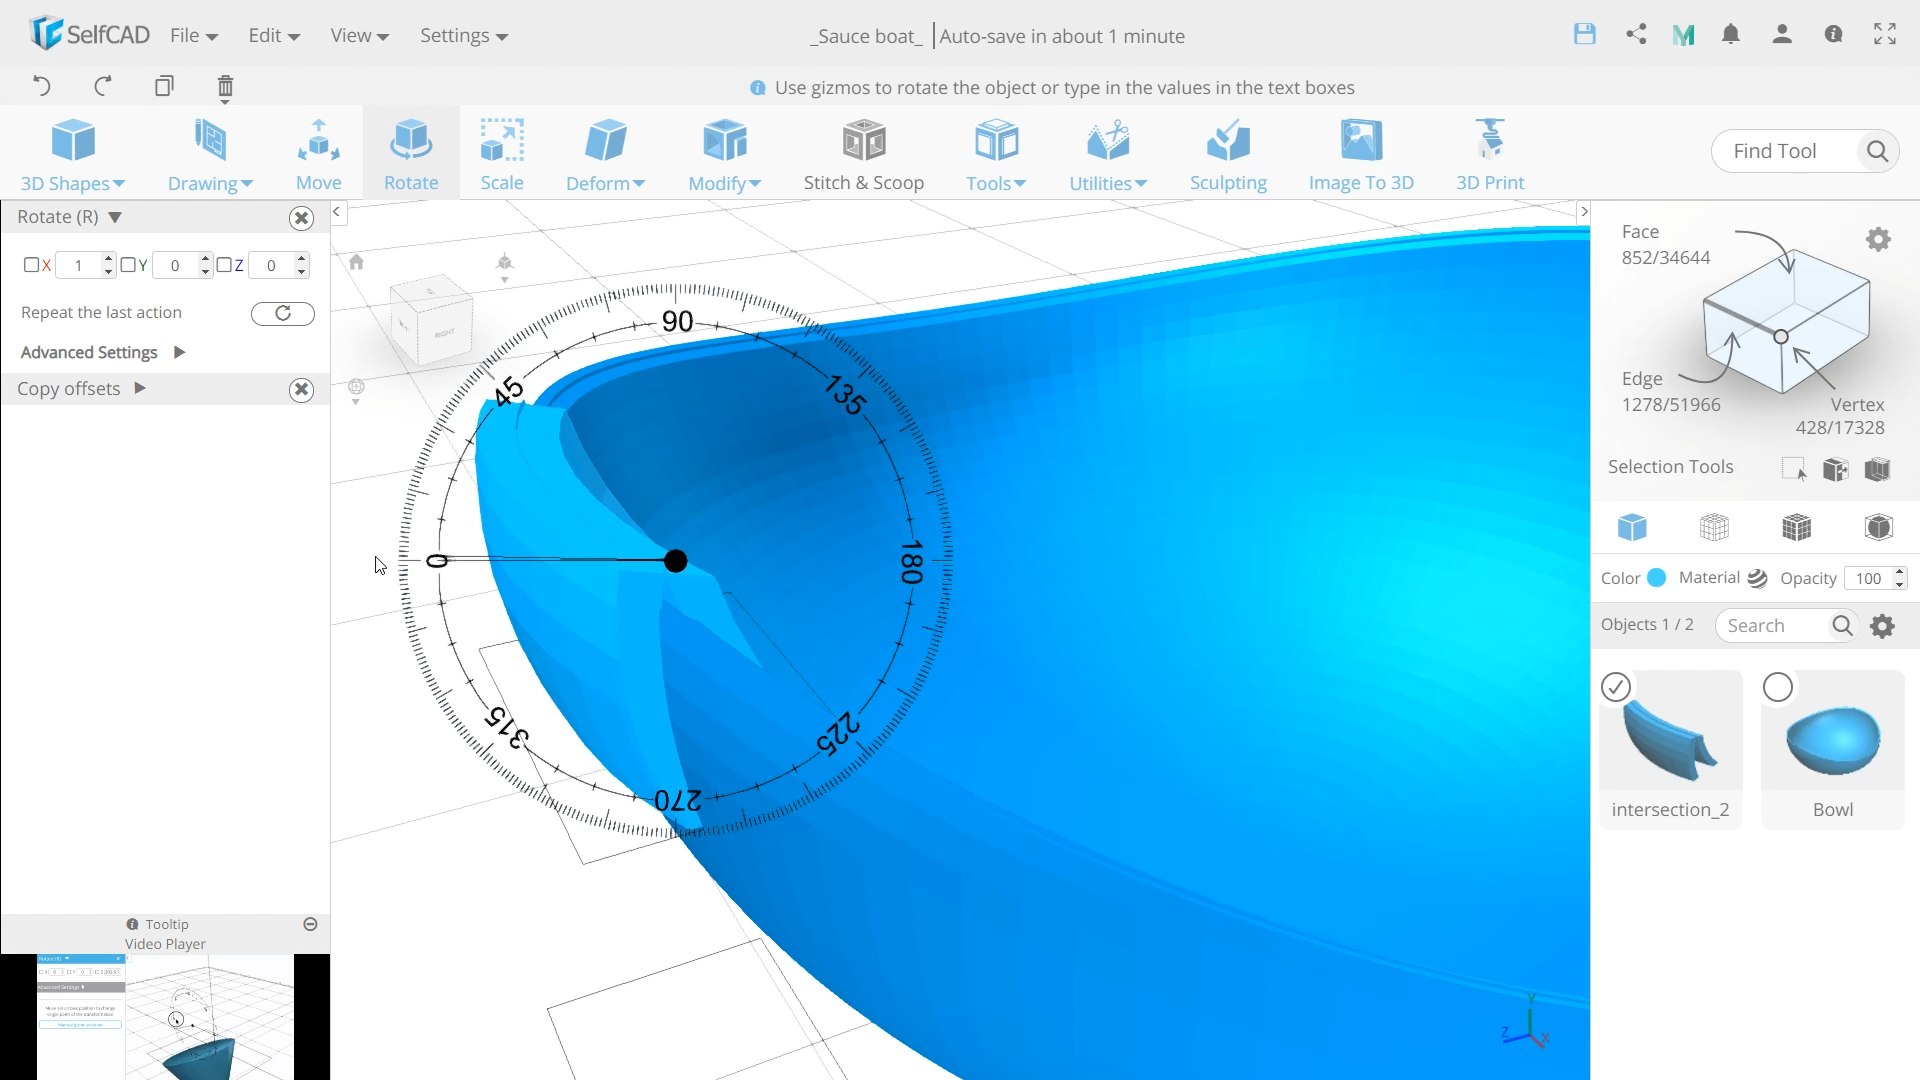Collapse the Tooltip video player
Image resolution: width=1920 pixels, height=1080 pixels.
click(310, 924)
